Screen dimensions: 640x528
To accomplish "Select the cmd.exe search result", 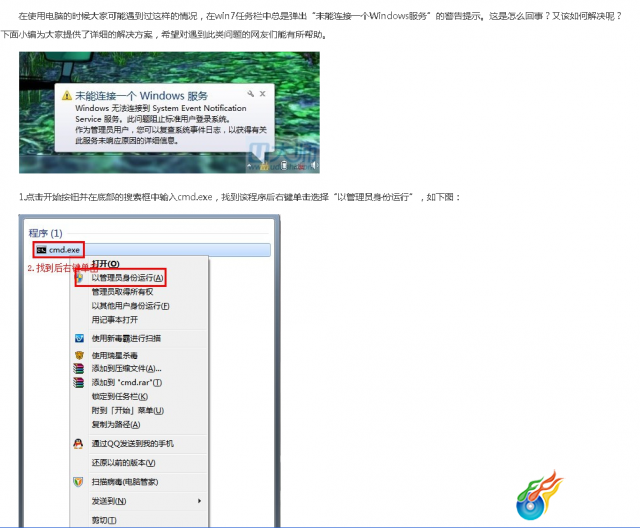I will tap(153, 250).
